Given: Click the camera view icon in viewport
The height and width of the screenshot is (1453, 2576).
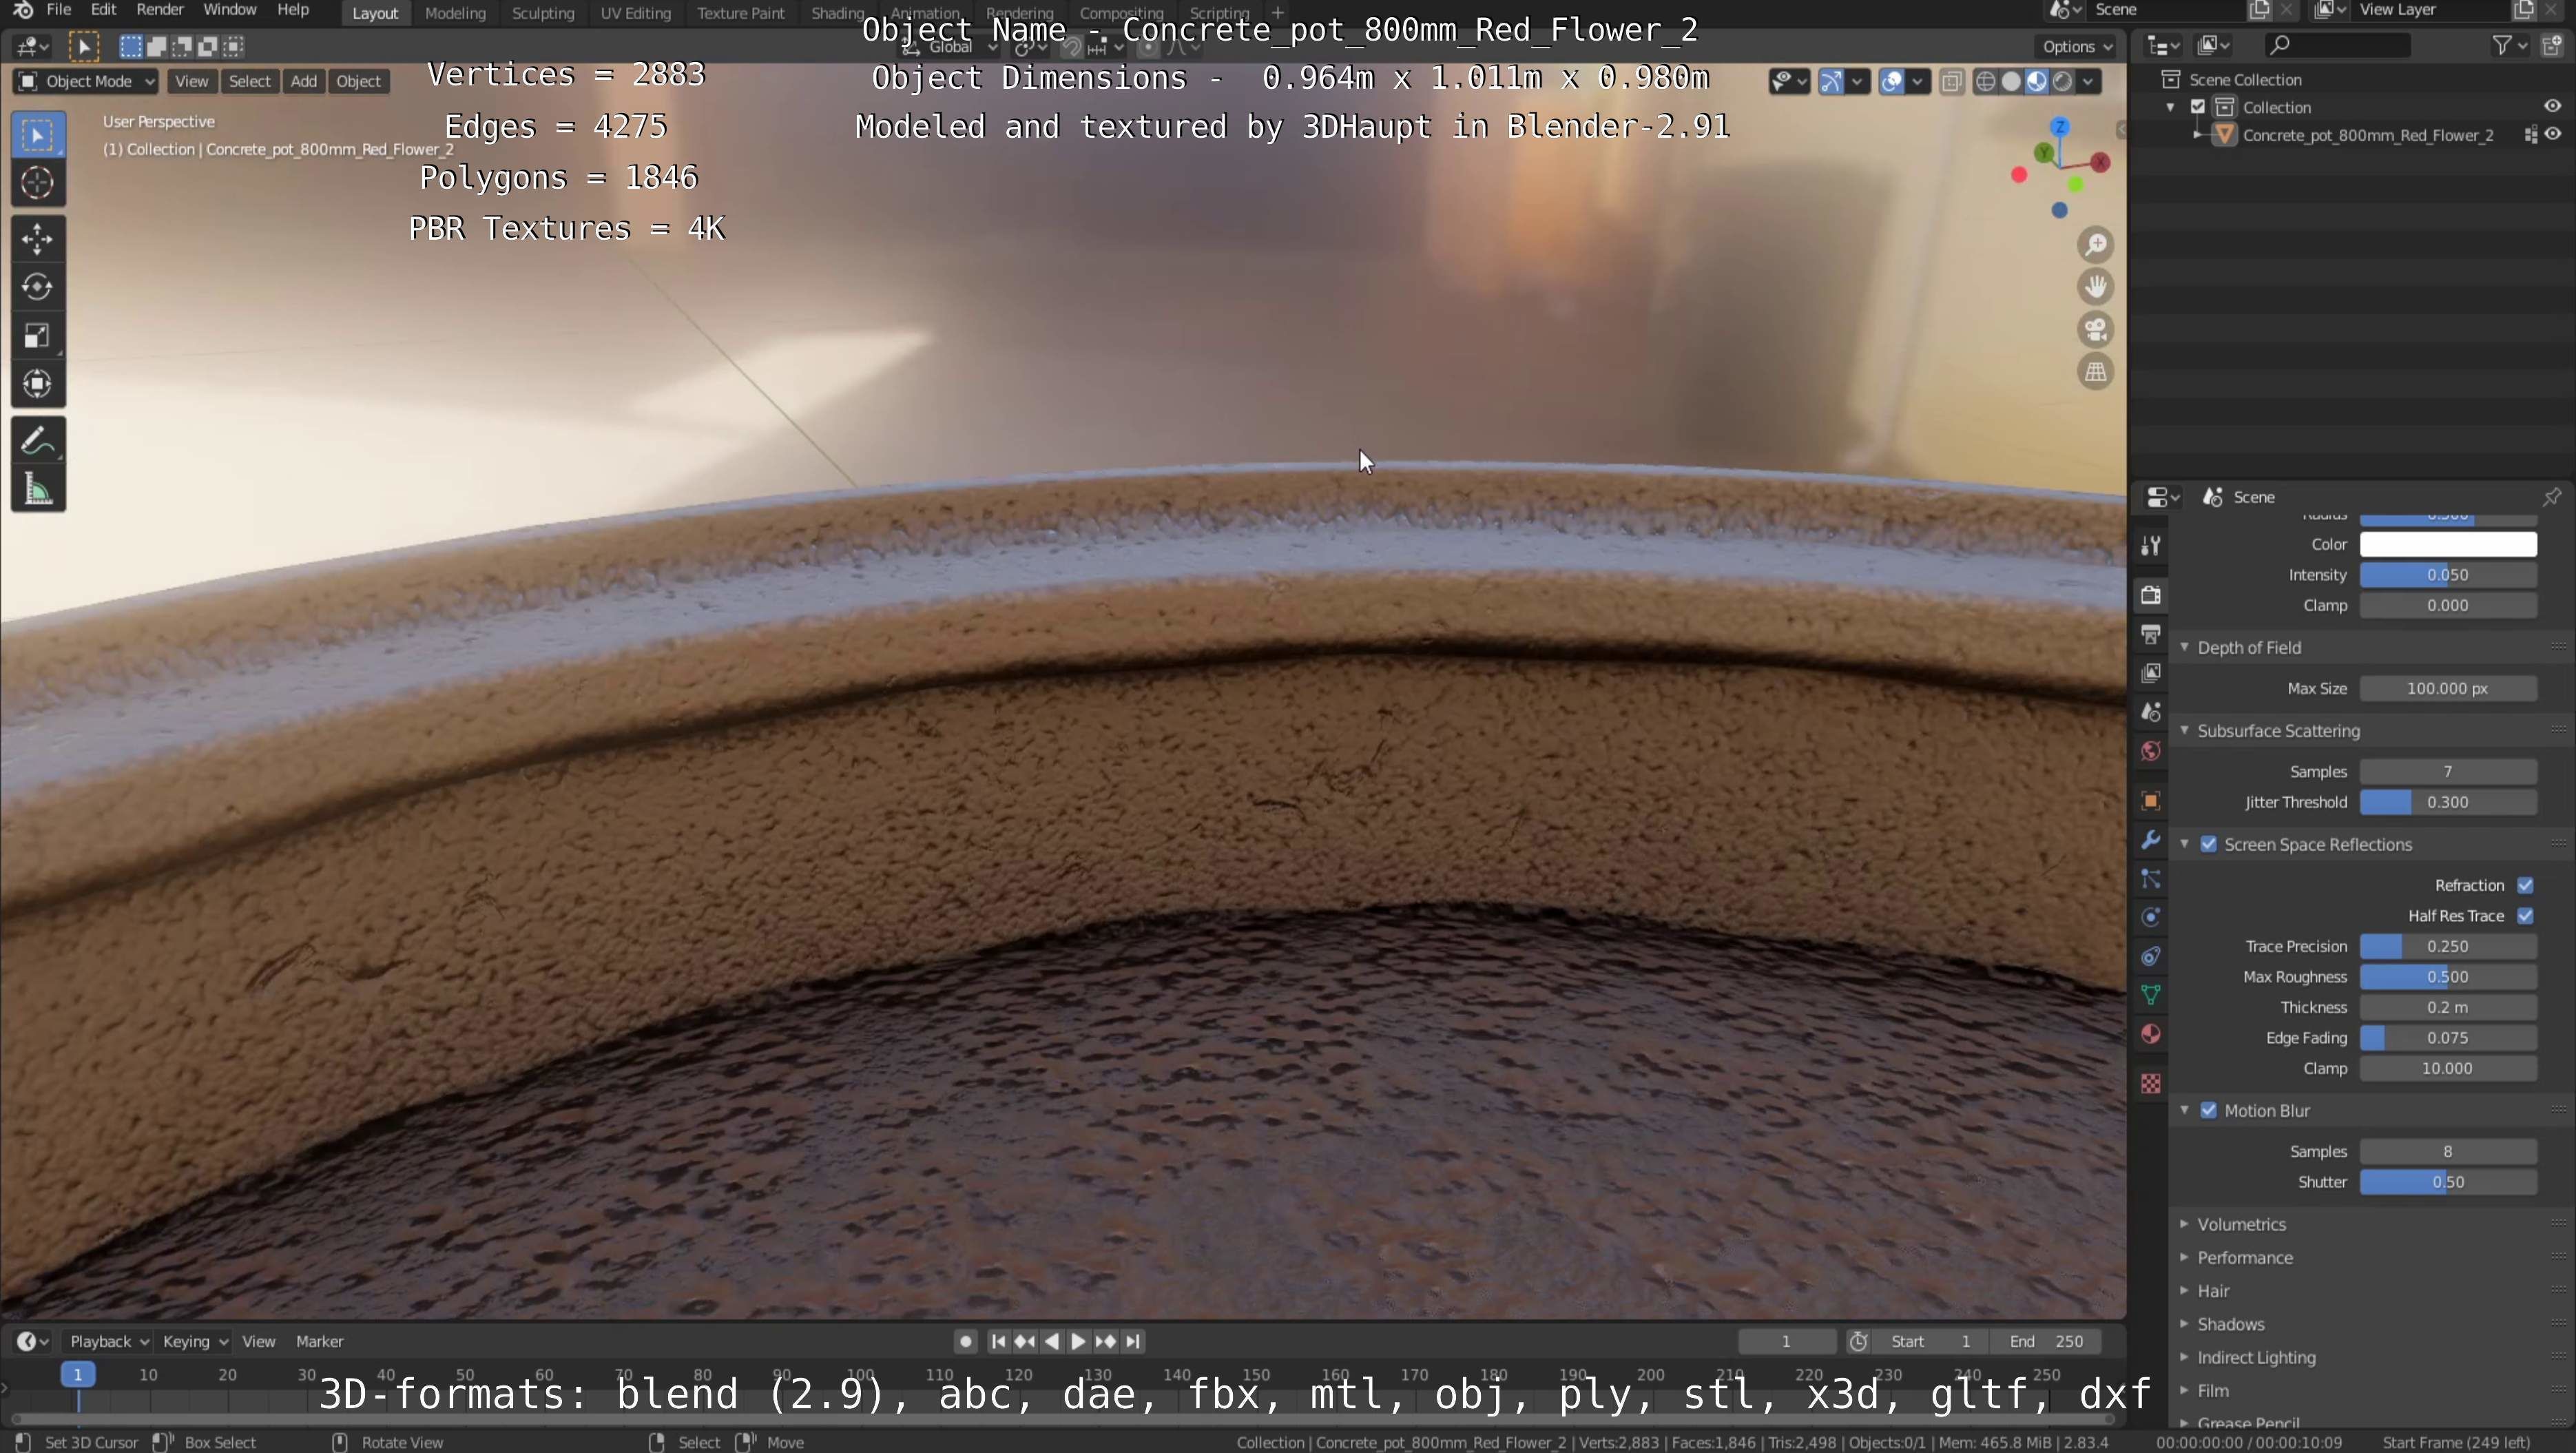Looking at the screenshot, I should 2095,330.
